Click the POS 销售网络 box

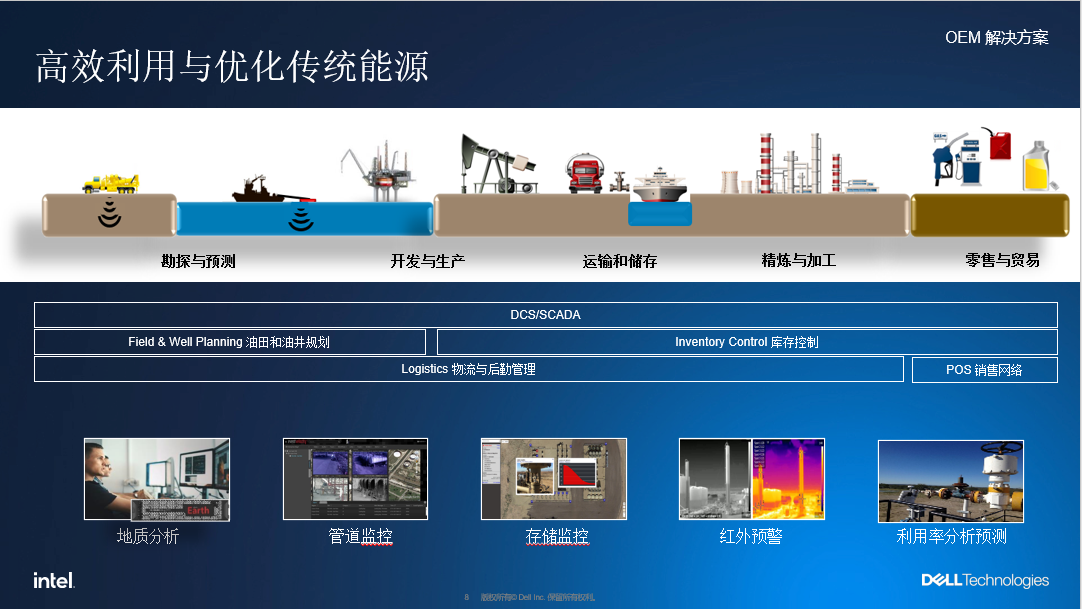984,370
